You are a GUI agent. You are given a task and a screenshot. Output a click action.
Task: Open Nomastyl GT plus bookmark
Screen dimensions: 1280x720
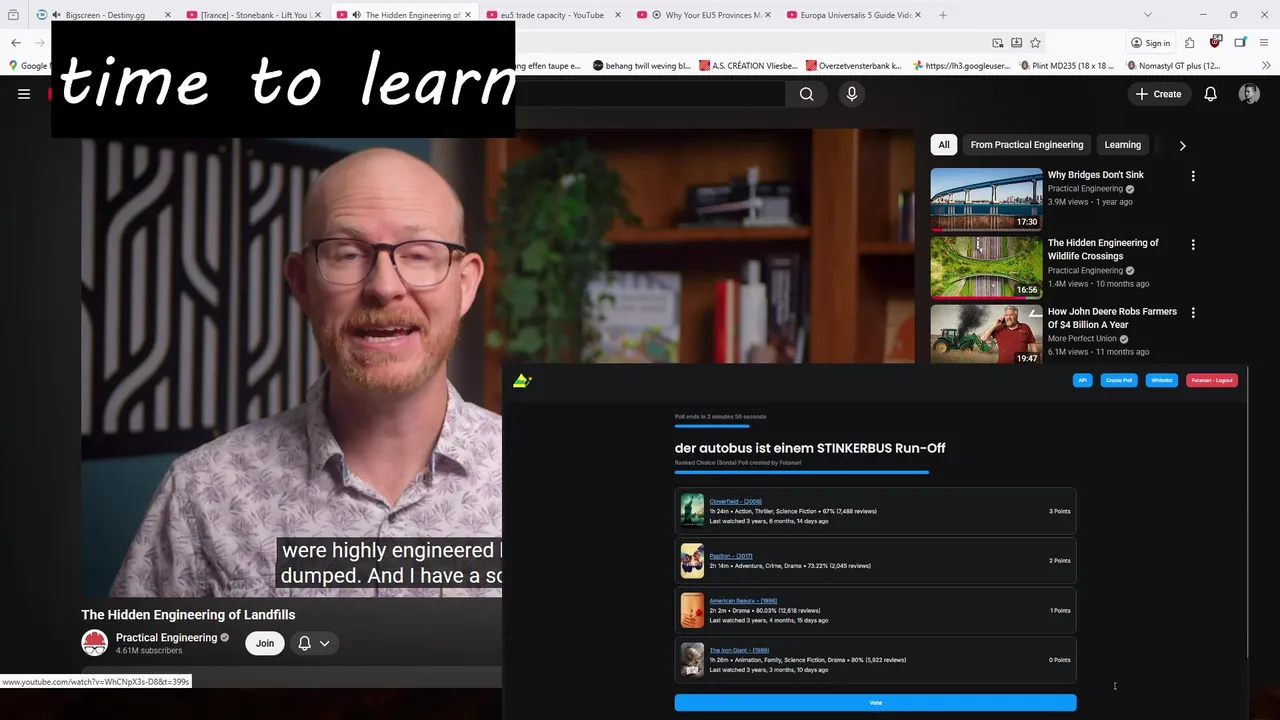1174,66
